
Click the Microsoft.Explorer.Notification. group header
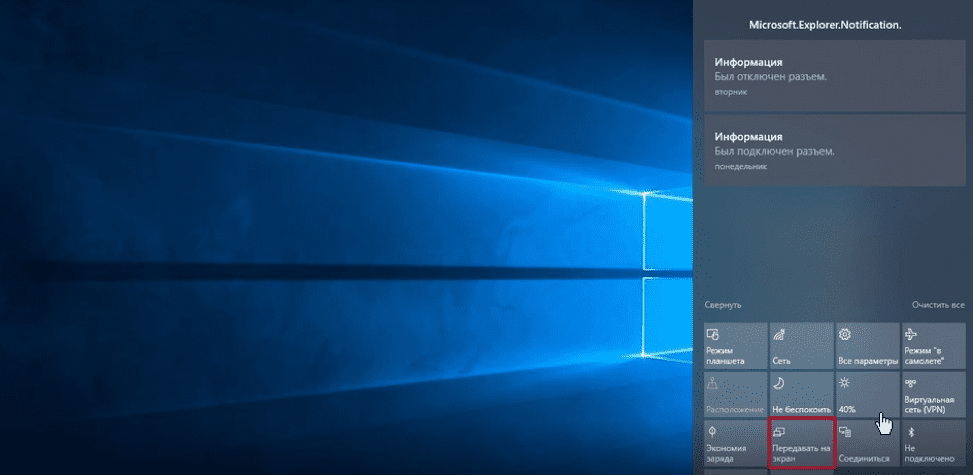click(832, 24)
